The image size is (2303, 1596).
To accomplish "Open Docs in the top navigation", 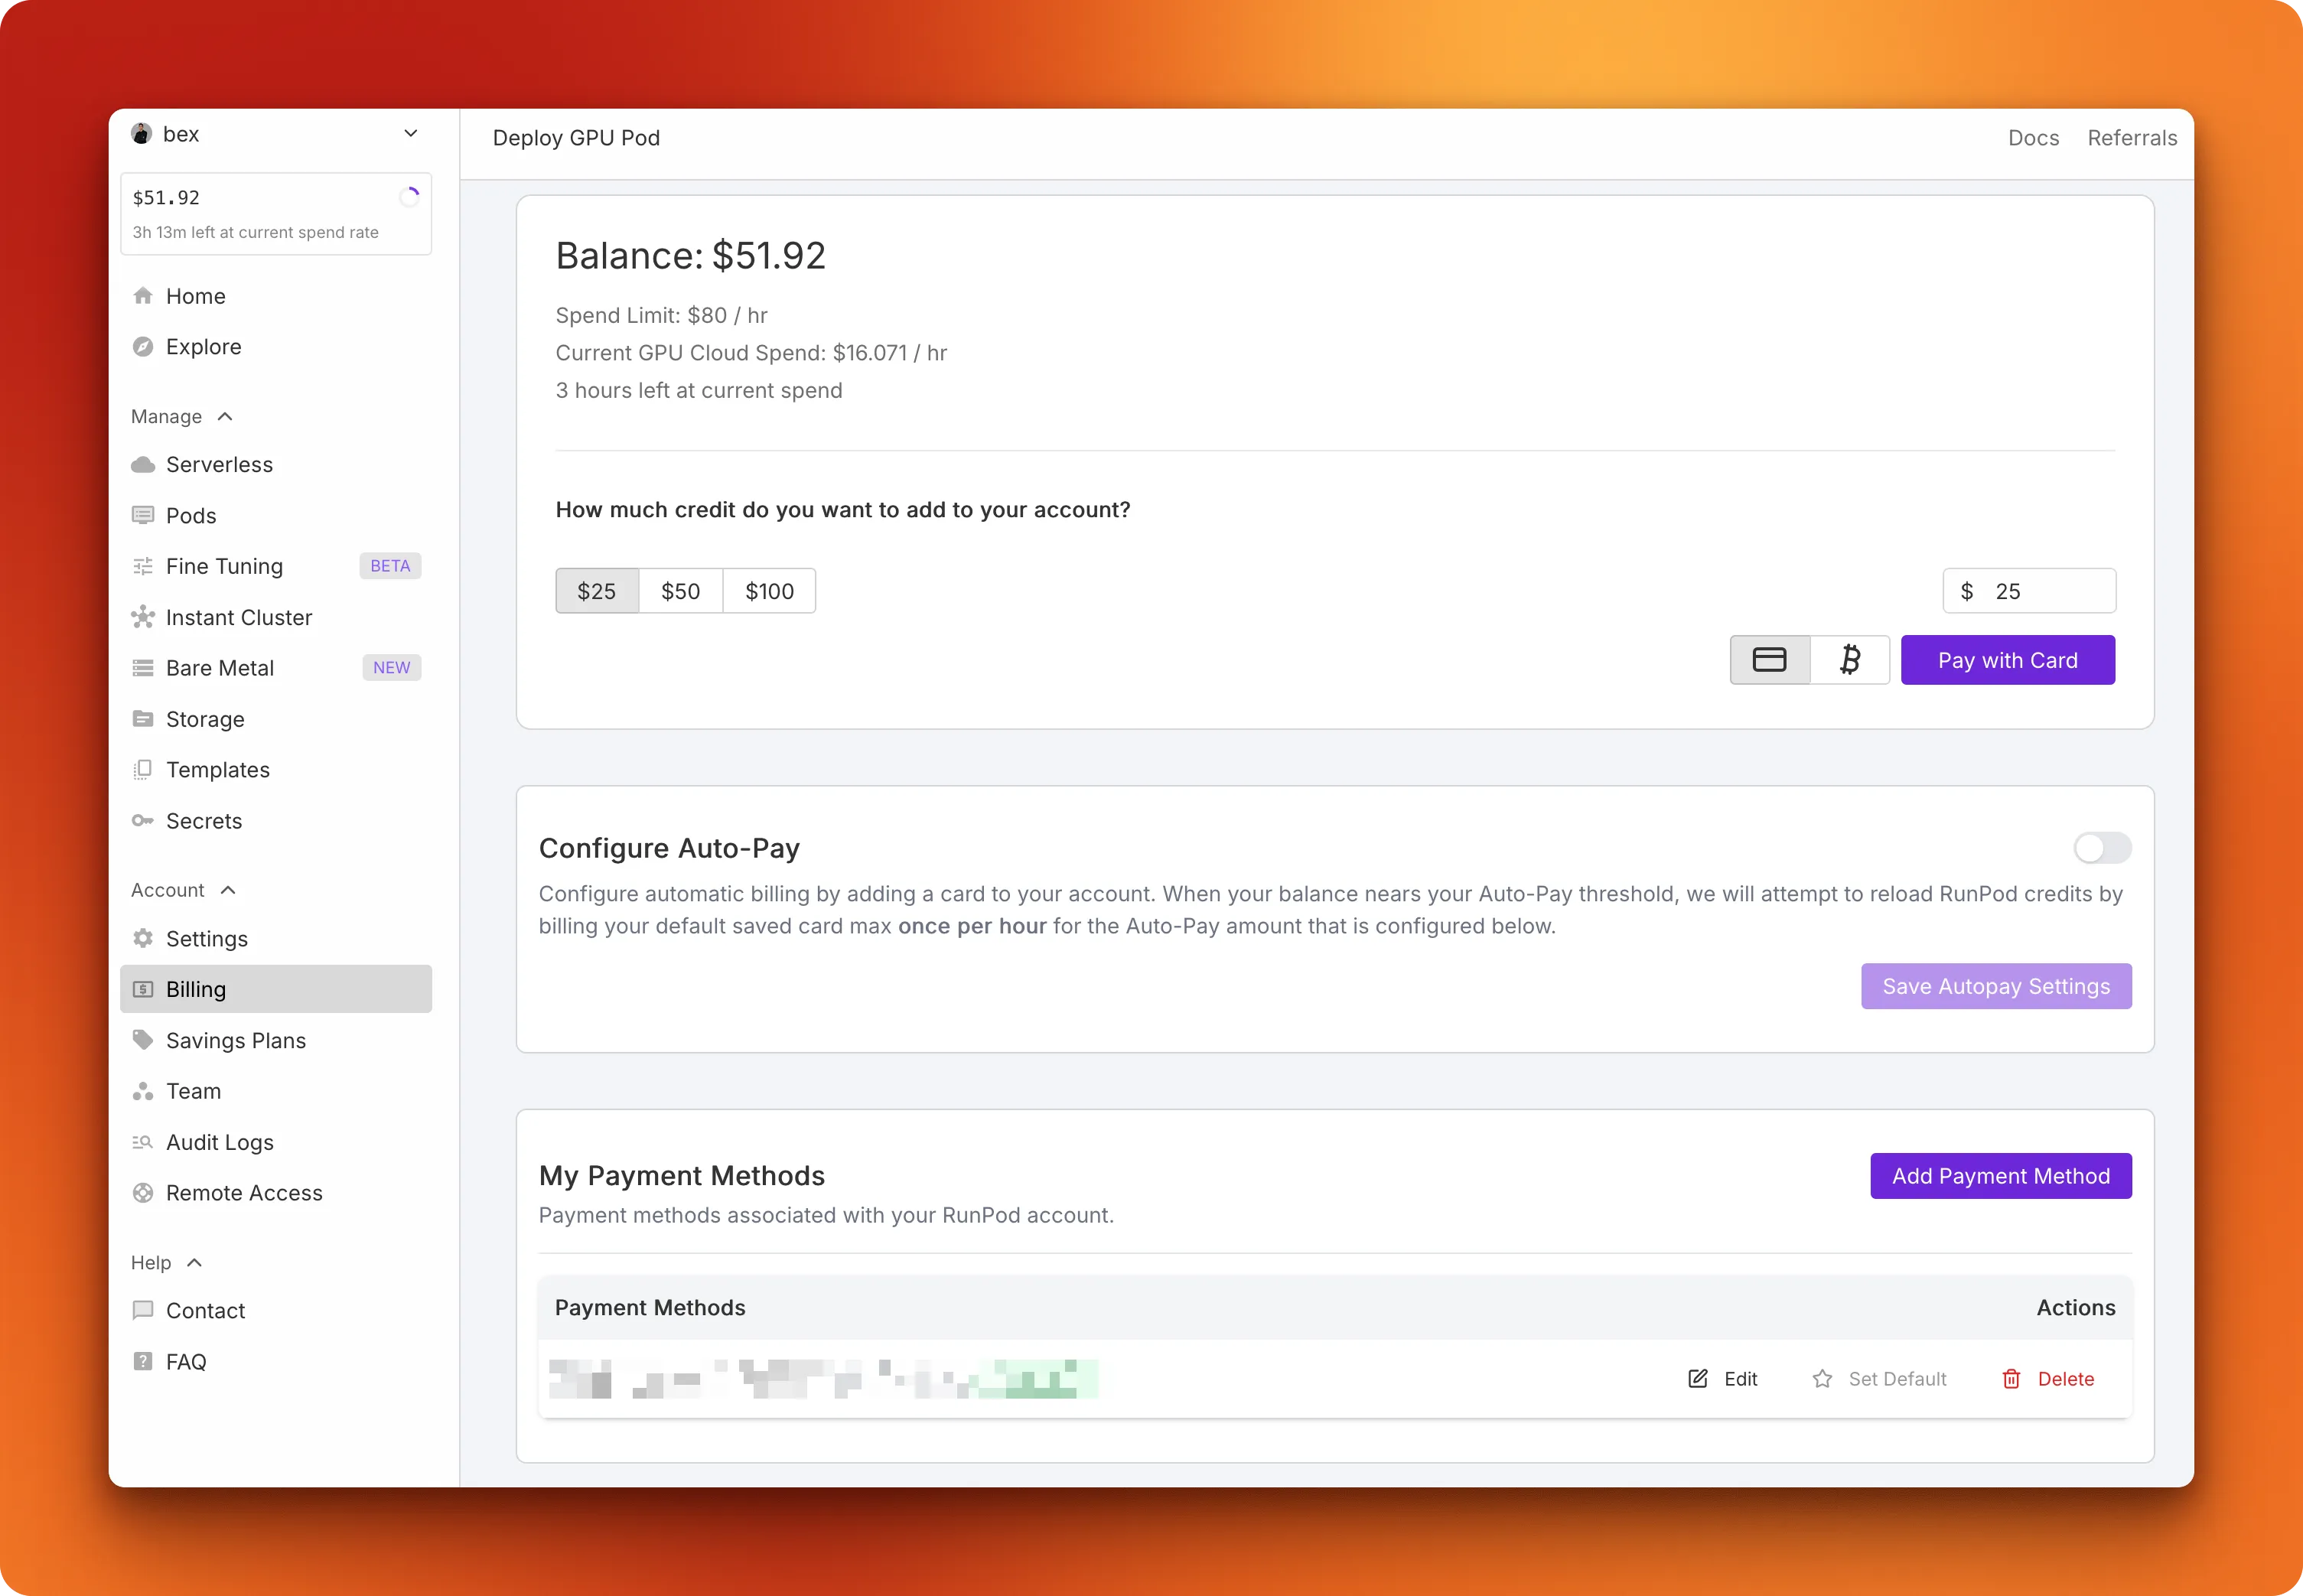I will click(2033, 137).
